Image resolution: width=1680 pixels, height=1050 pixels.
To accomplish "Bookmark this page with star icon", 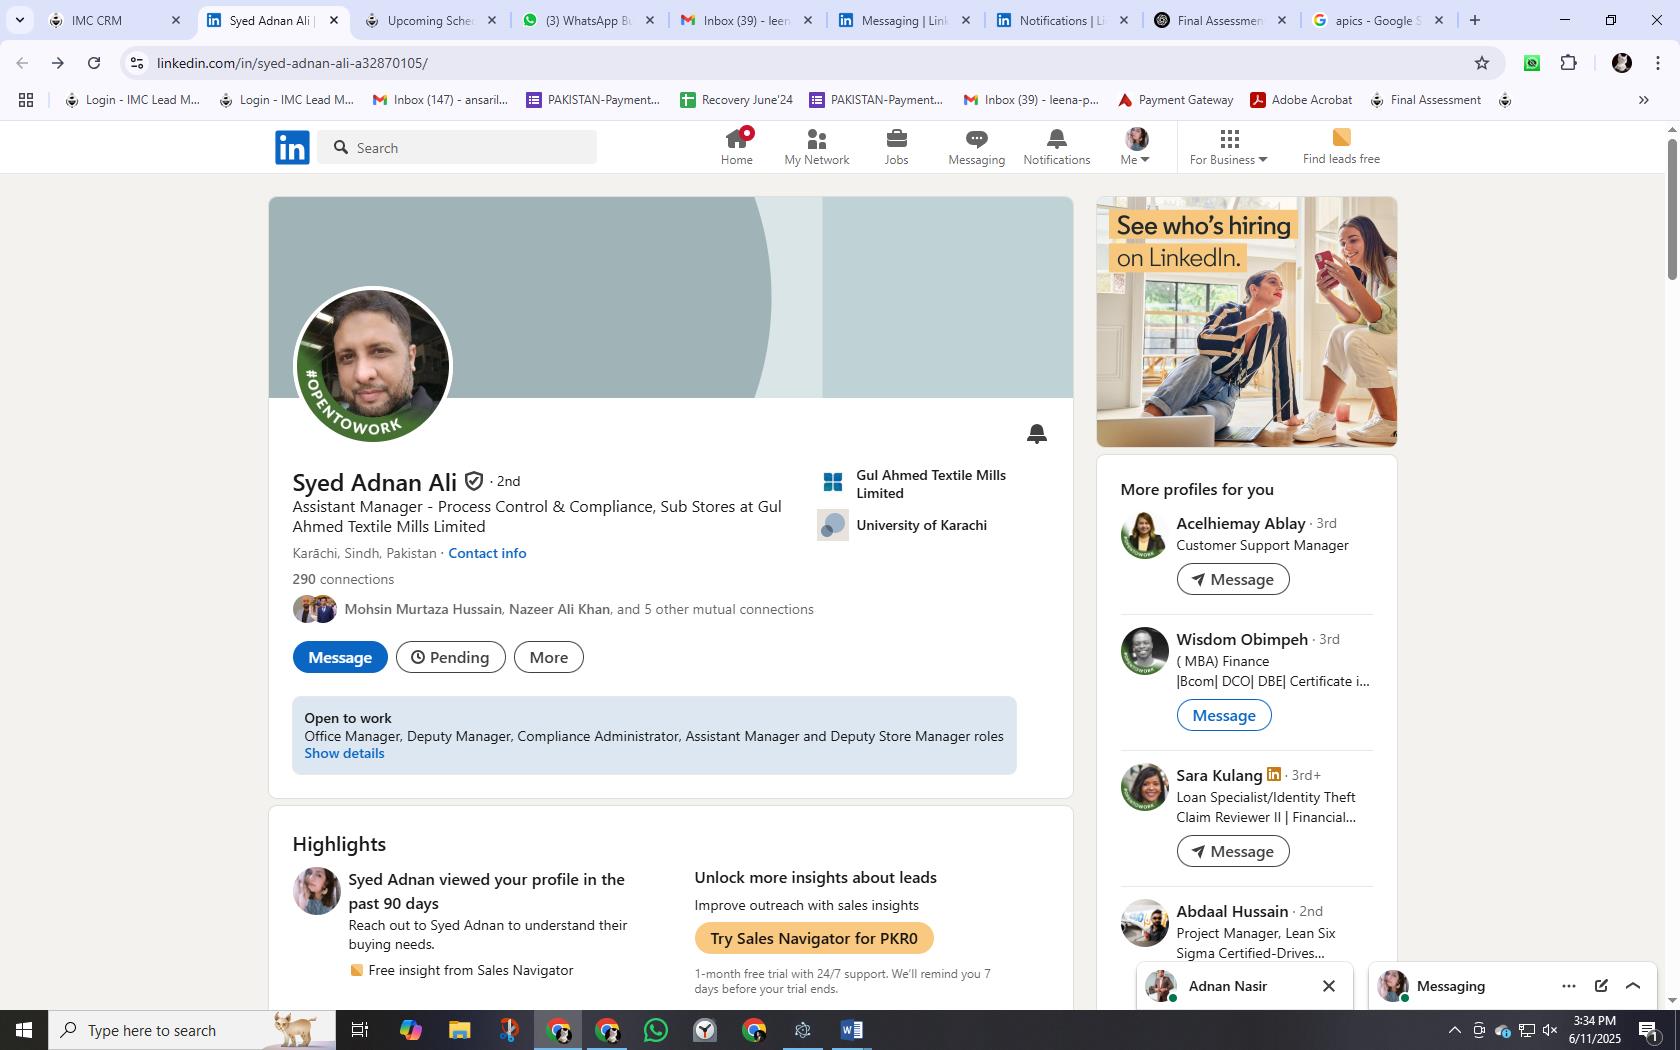I will click(x=1482, y=63).
